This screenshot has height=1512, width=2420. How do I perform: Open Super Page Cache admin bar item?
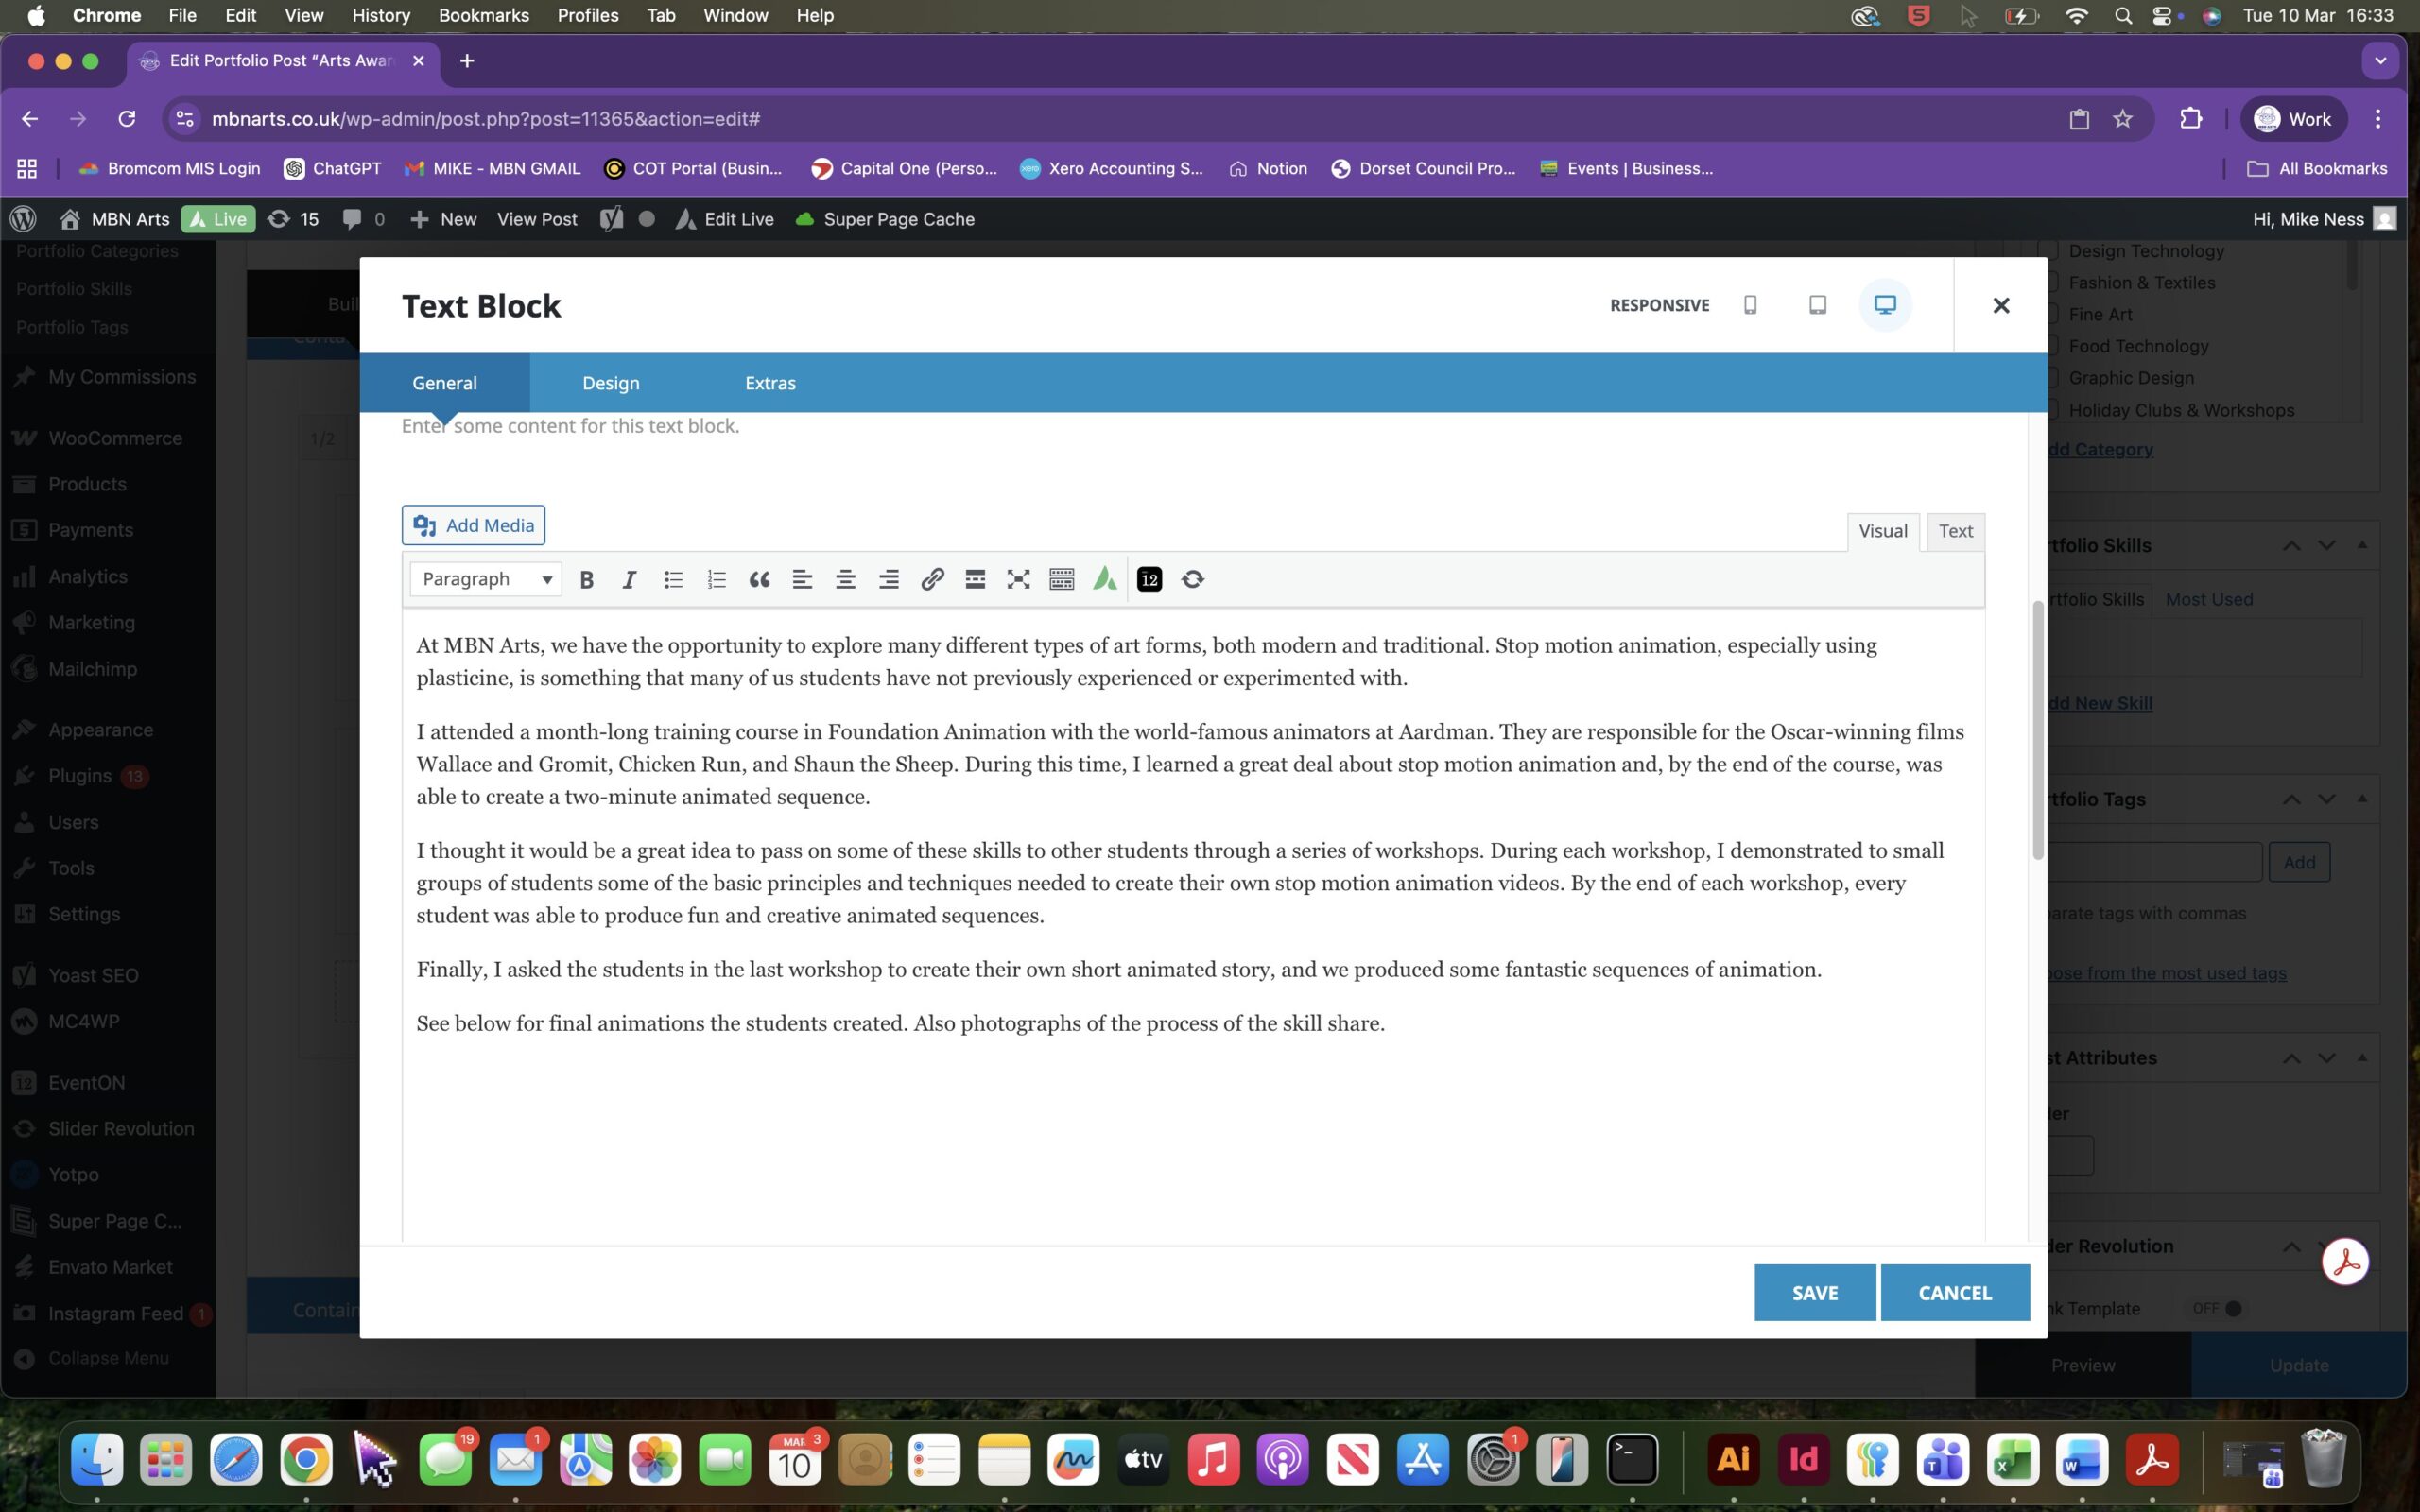tap(885, 219)
